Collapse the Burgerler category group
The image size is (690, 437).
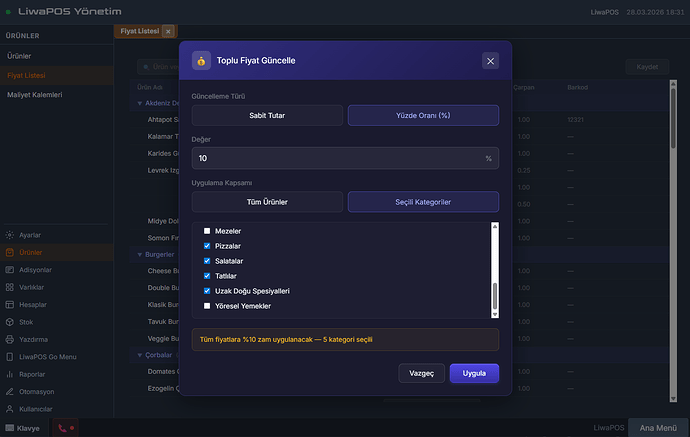click(139, 255)
